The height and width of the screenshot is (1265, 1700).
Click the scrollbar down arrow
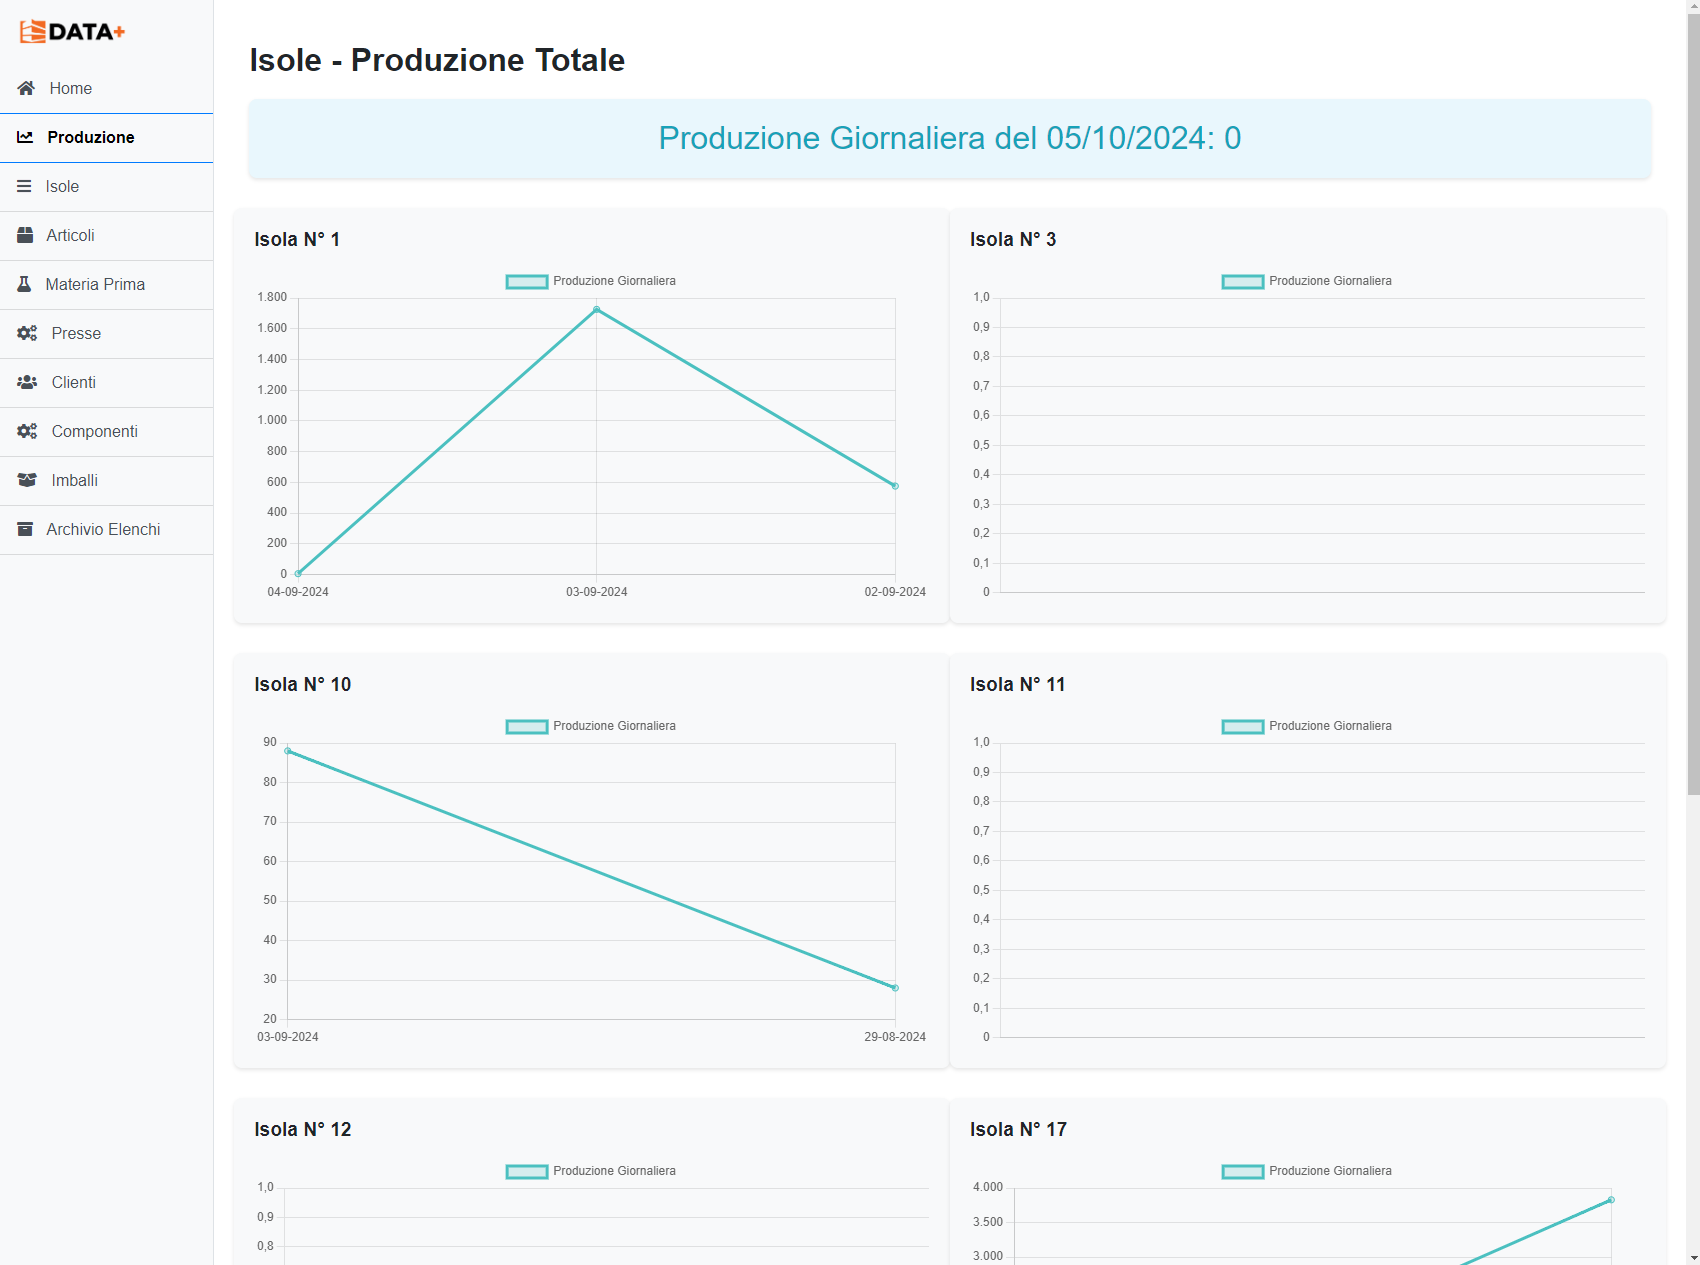(x=1693, y=1257)
